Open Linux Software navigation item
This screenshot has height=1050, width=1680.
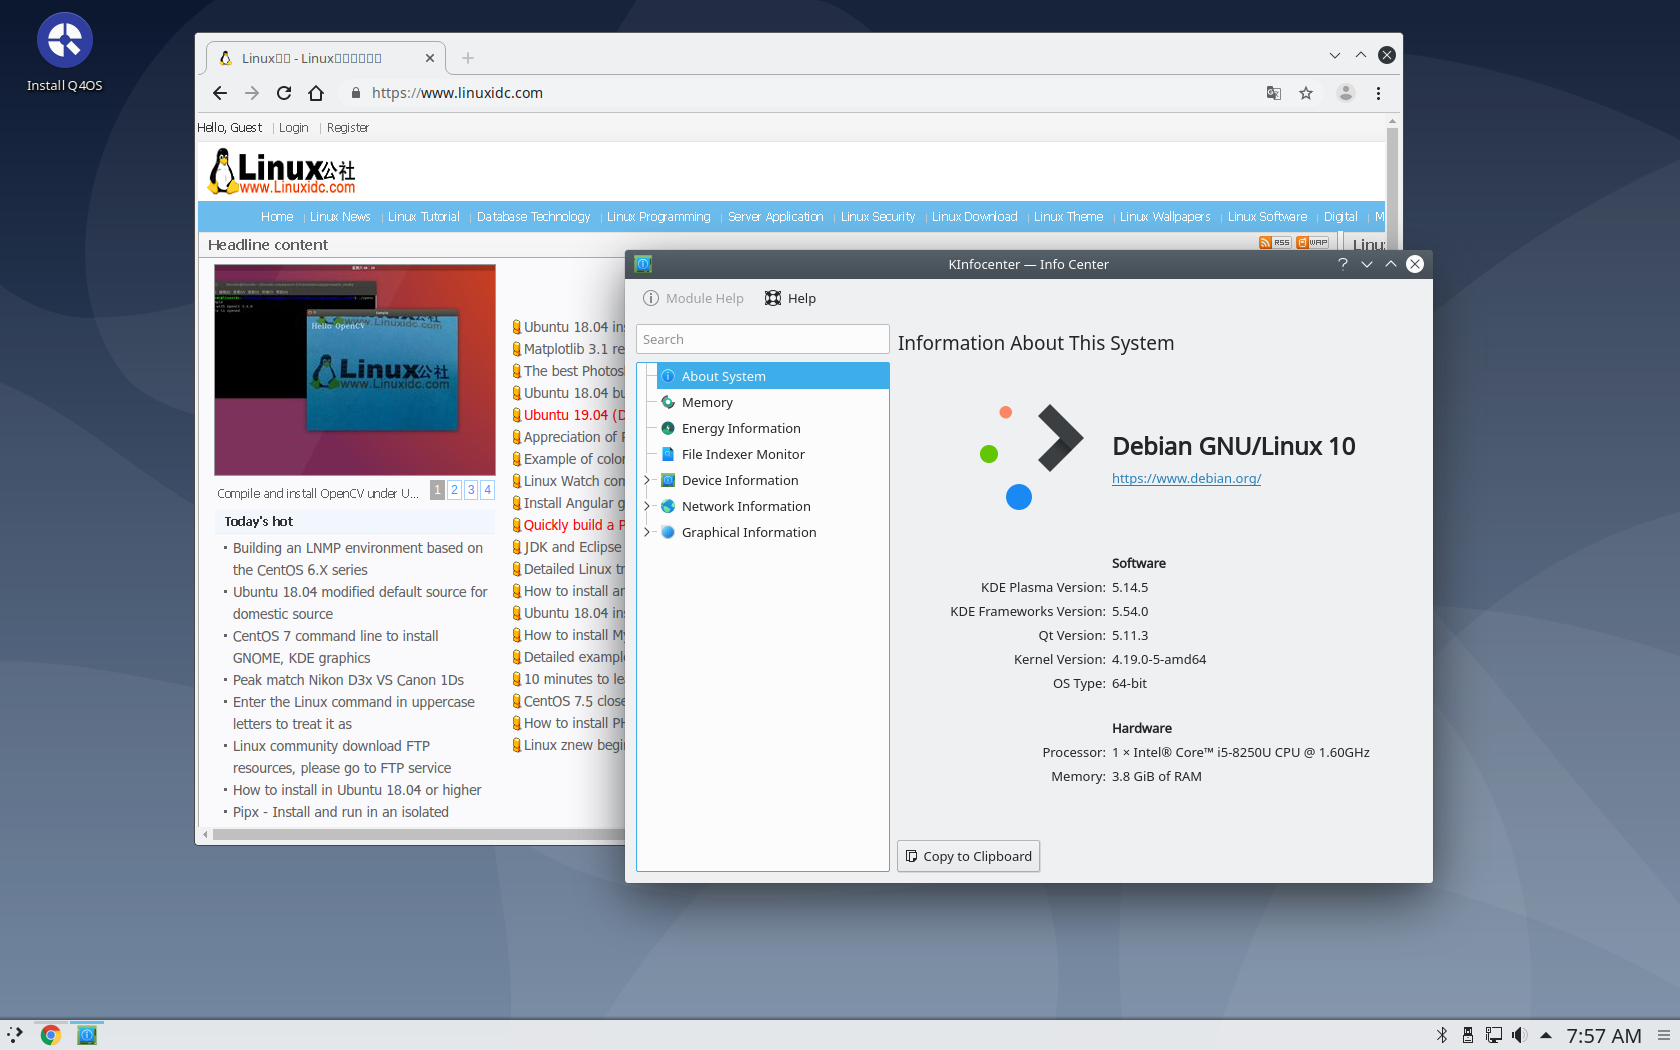(1267, 217)
